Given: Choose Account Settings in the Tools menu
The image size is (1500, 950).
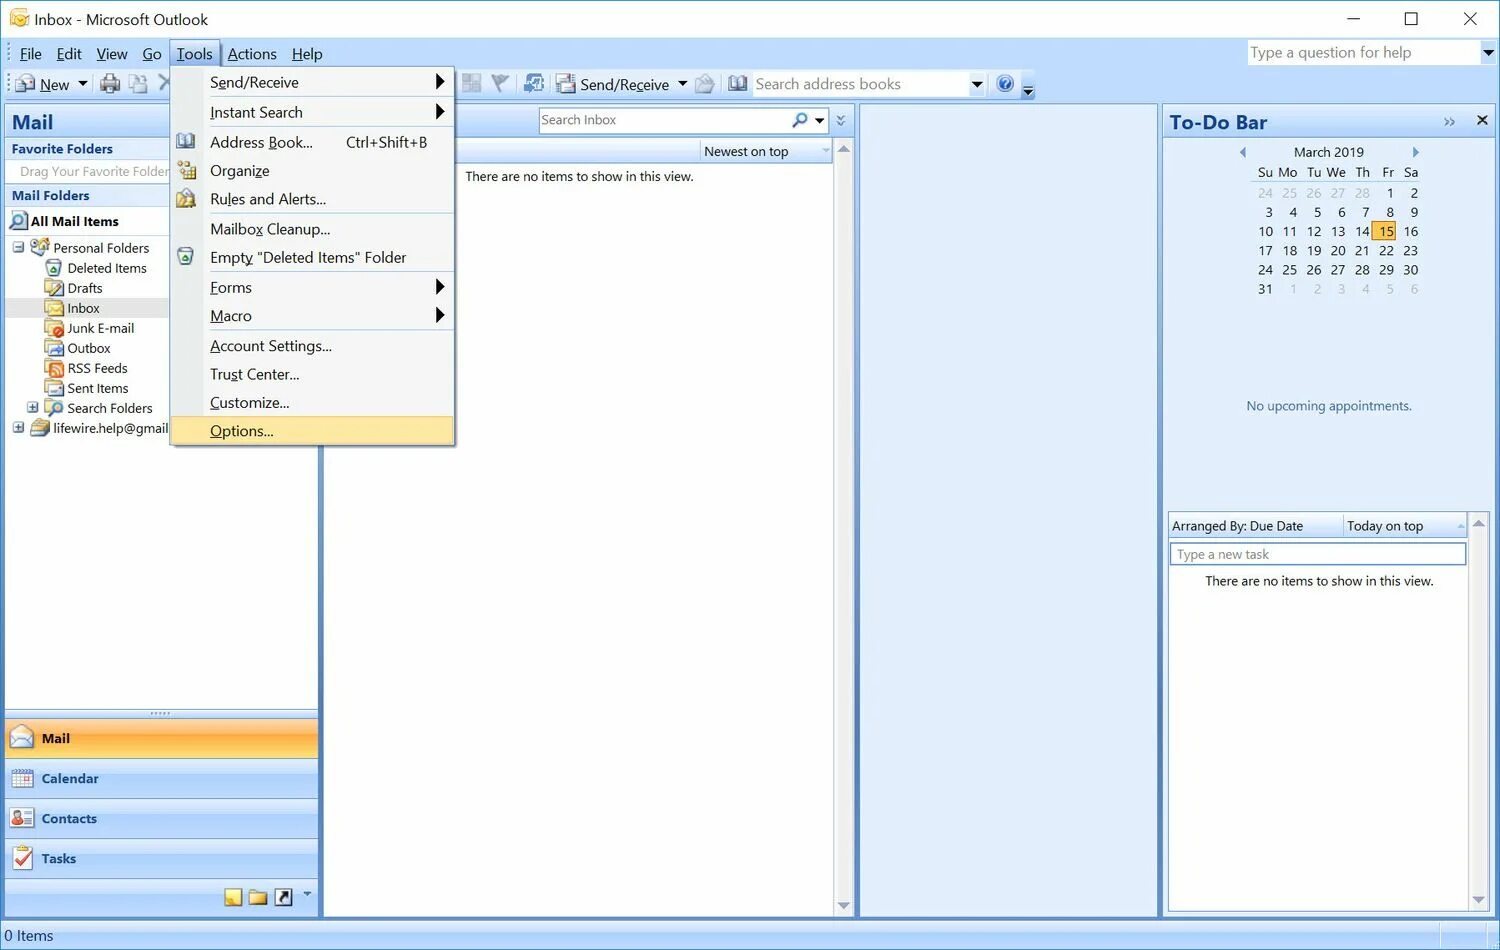Looking at the screenshot, I should [x=313, y=346].
